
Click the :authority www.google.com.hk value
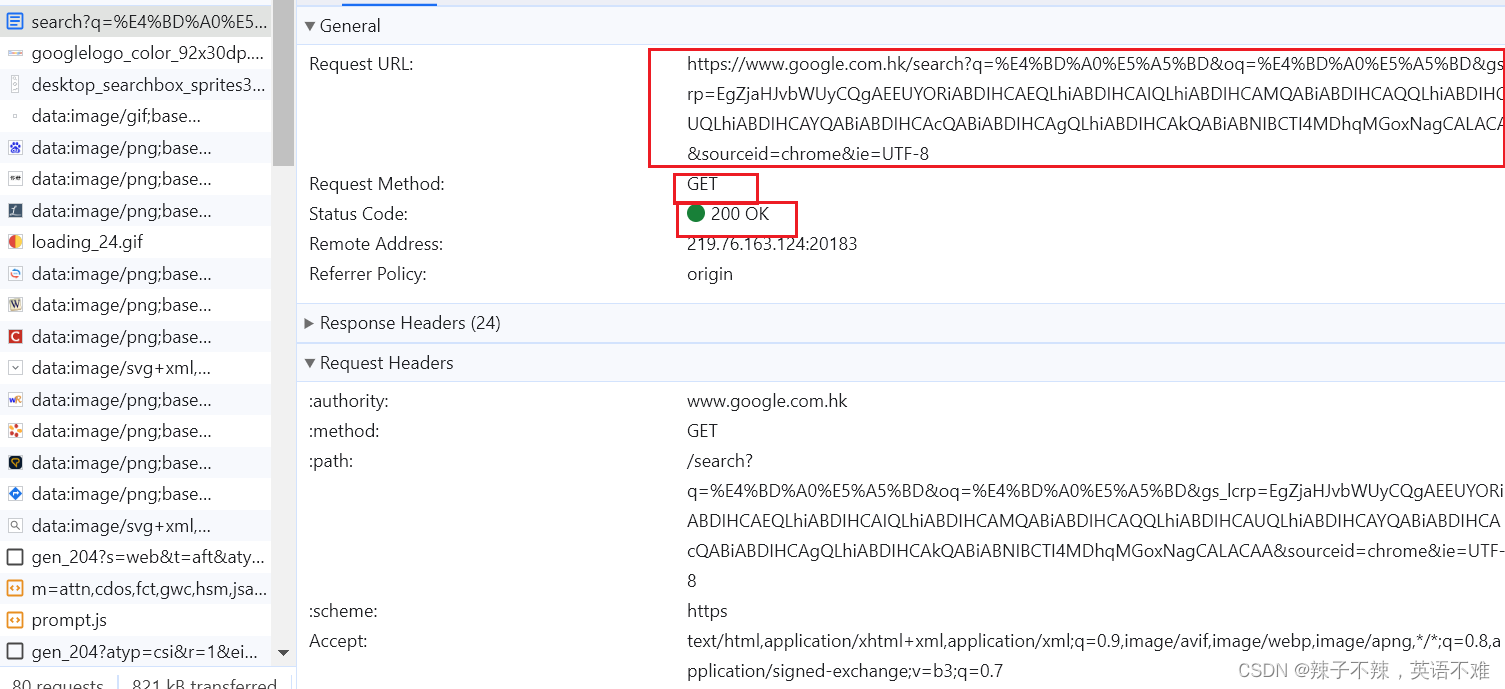767,401
